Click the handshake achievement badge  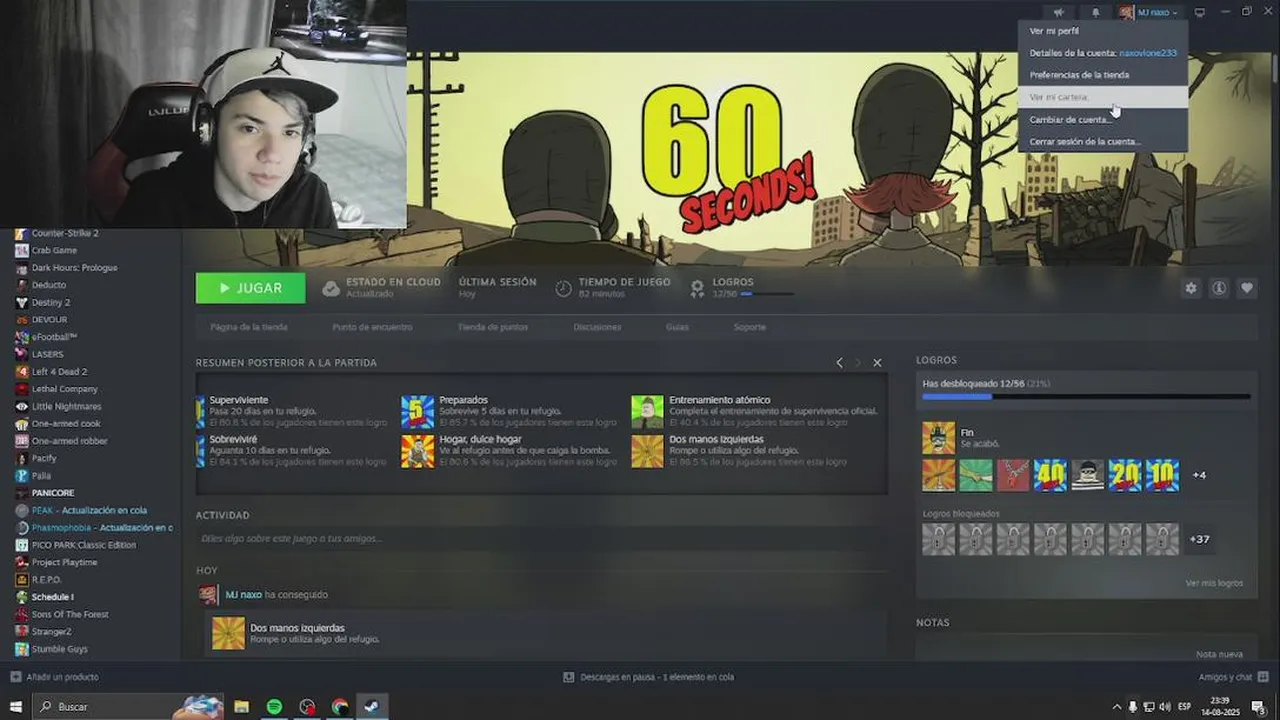(976, 476)
